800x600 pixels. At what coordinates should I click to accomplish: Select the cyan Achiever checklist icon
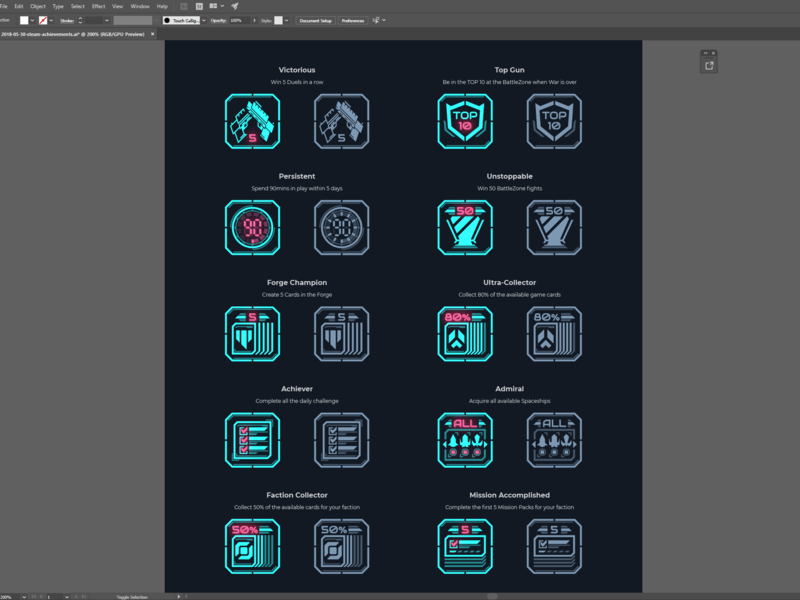click(253, 440)
